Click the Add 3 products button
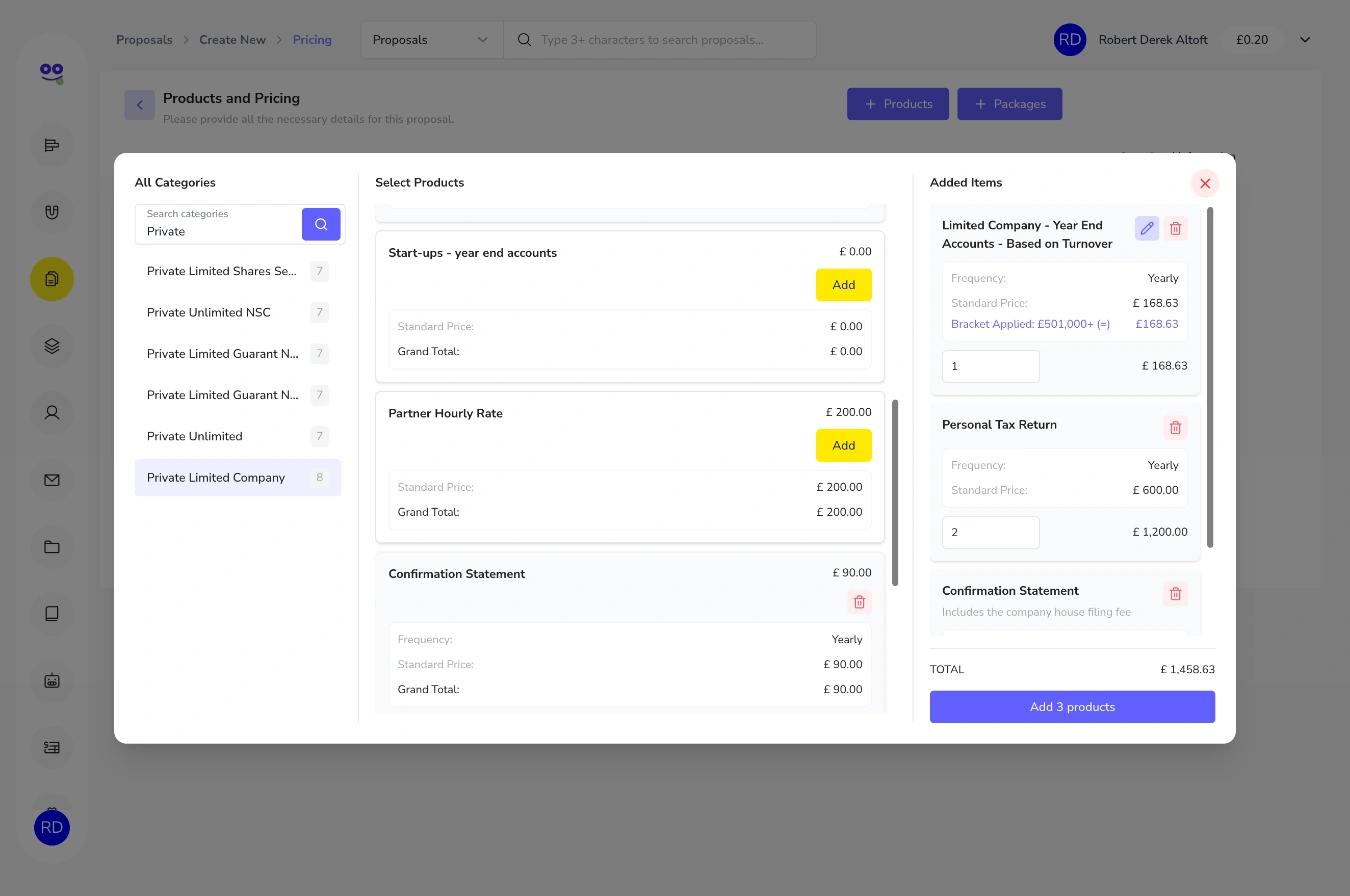This screenshot has width=1350, height=896. [x=1072, y=707]
